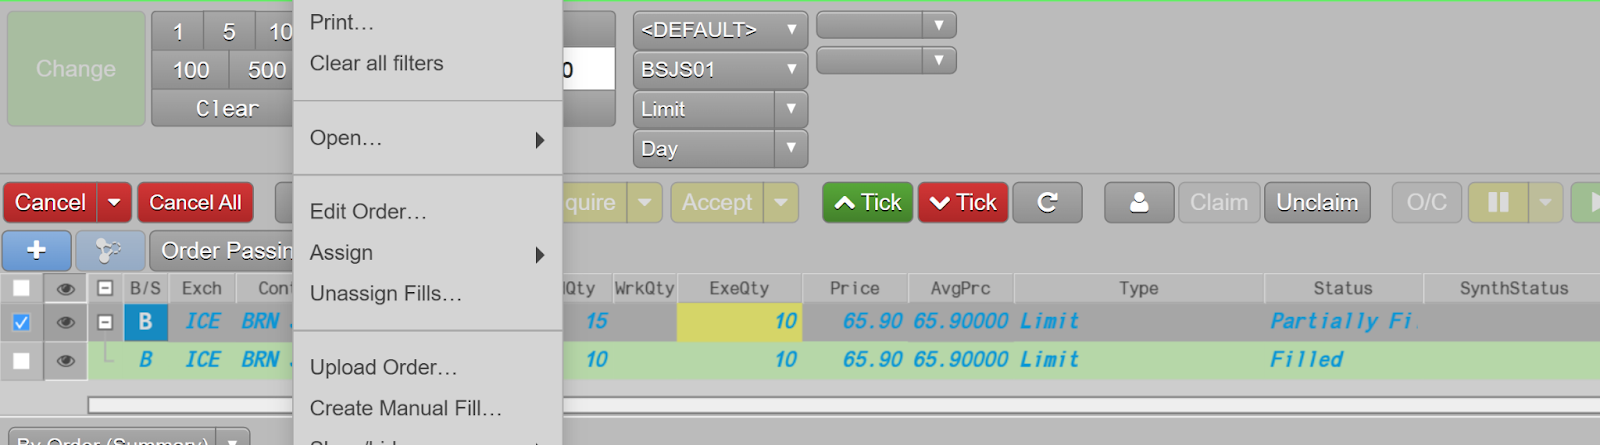Toggle the eye icon on the first order row
This screenshot has width=1600, height=445.
pos(66,322)
